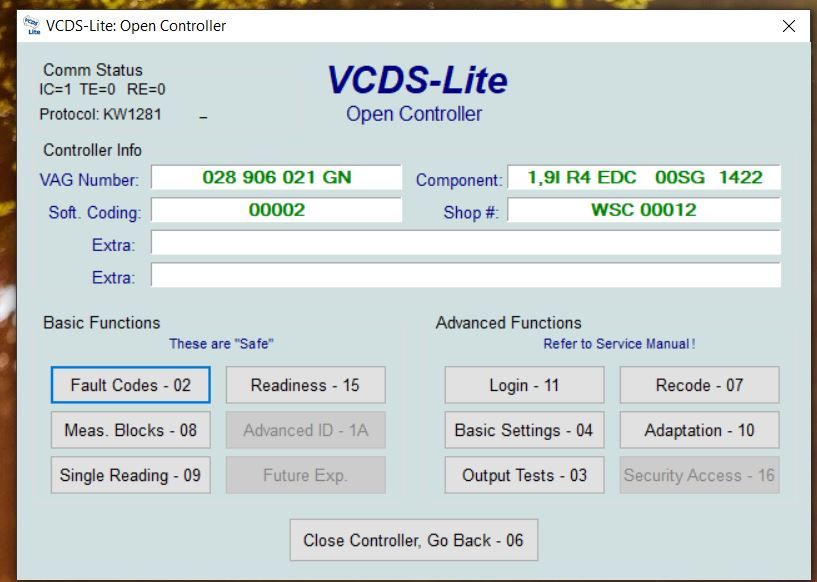
Task: Click the VAG Number: label
Action: [x=90, y=180]
